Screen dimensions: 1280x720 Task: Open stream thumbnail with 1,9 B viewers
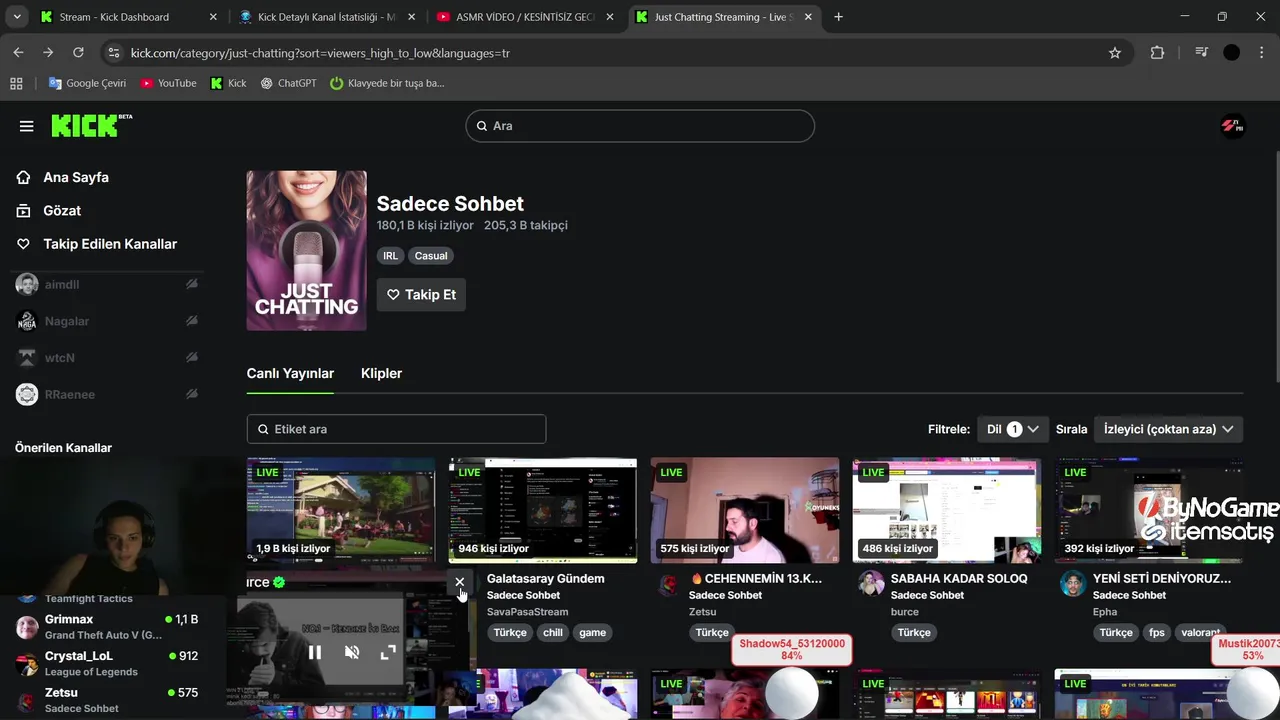pyautogui.click(x=341, y=510)
